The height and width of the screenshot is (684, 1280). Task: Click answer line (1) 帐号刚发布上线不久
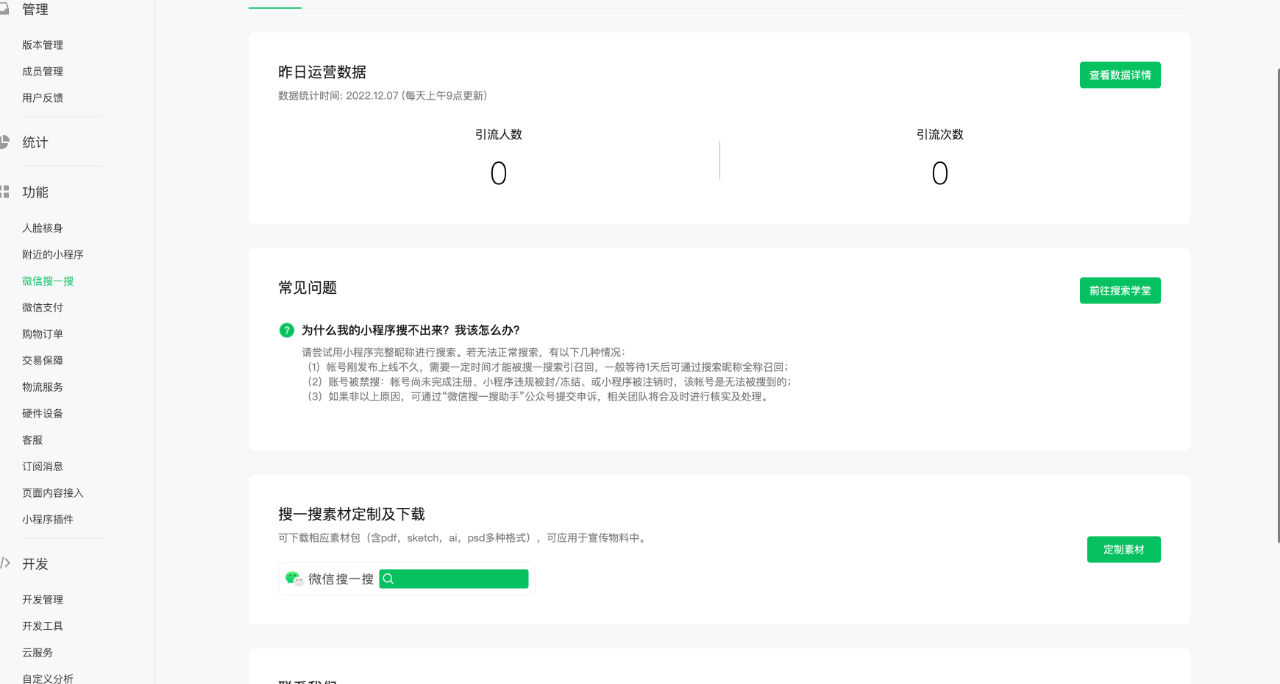(548, 367)
